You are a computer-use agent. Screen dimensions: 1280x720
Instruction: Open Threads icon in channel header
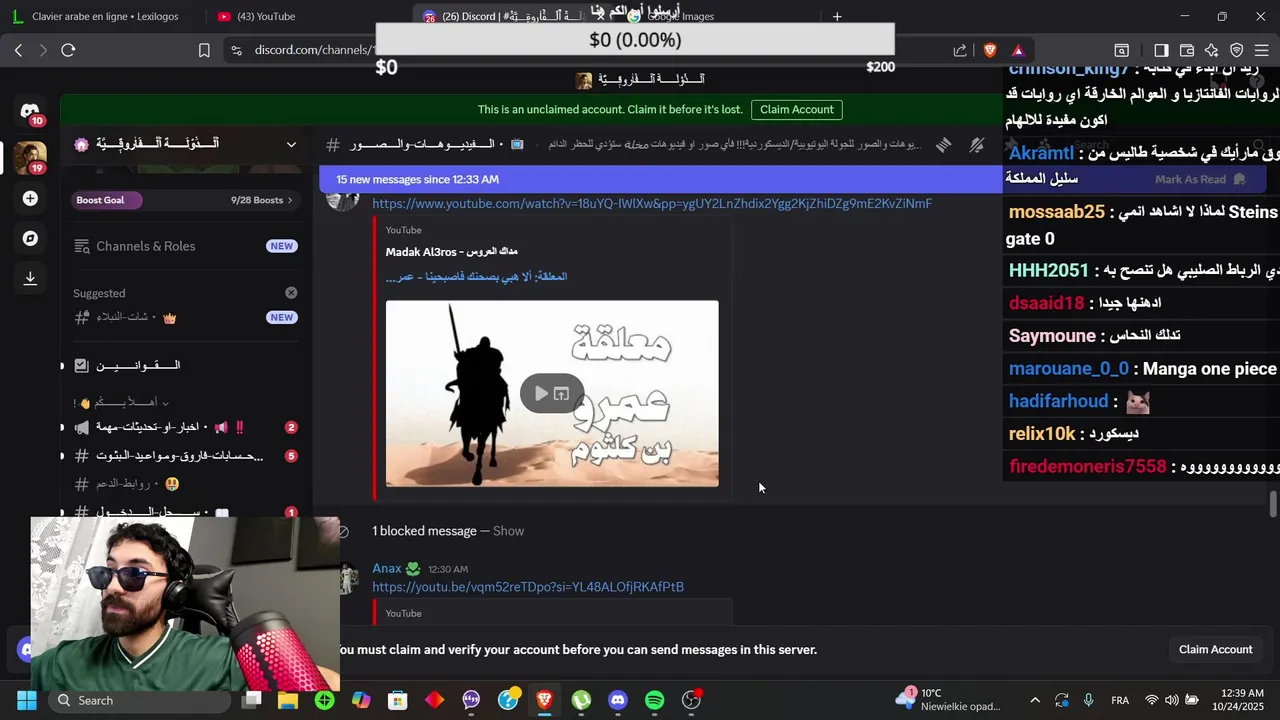click(x=943, y=145)
